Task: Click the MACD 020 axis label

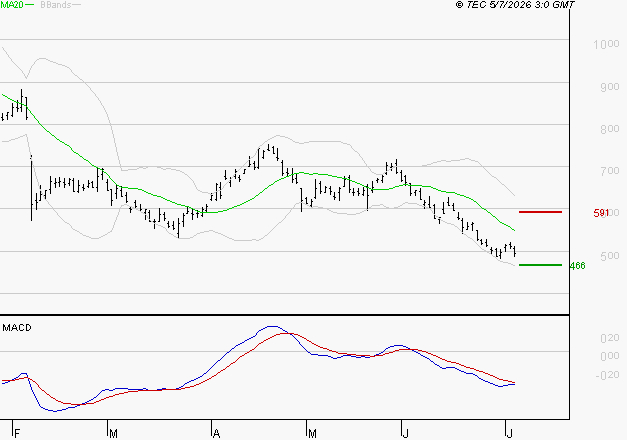Action: pyautogui.click(x=610, y=338)
